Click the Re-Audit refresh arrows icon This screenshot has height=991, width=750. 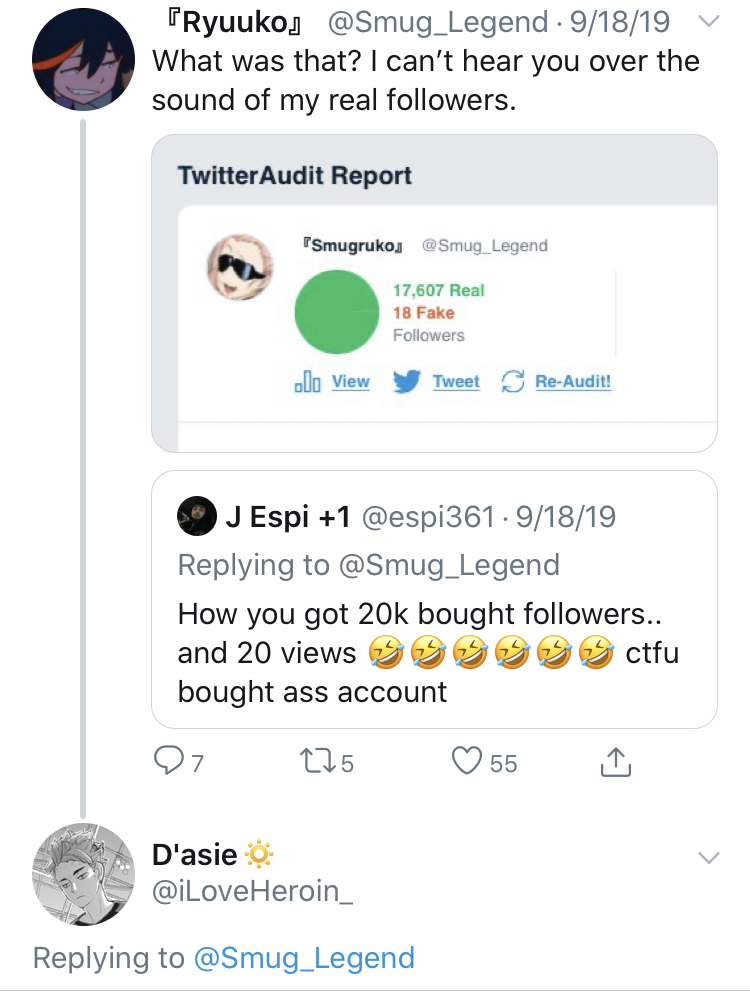click(x=512, y=381)
